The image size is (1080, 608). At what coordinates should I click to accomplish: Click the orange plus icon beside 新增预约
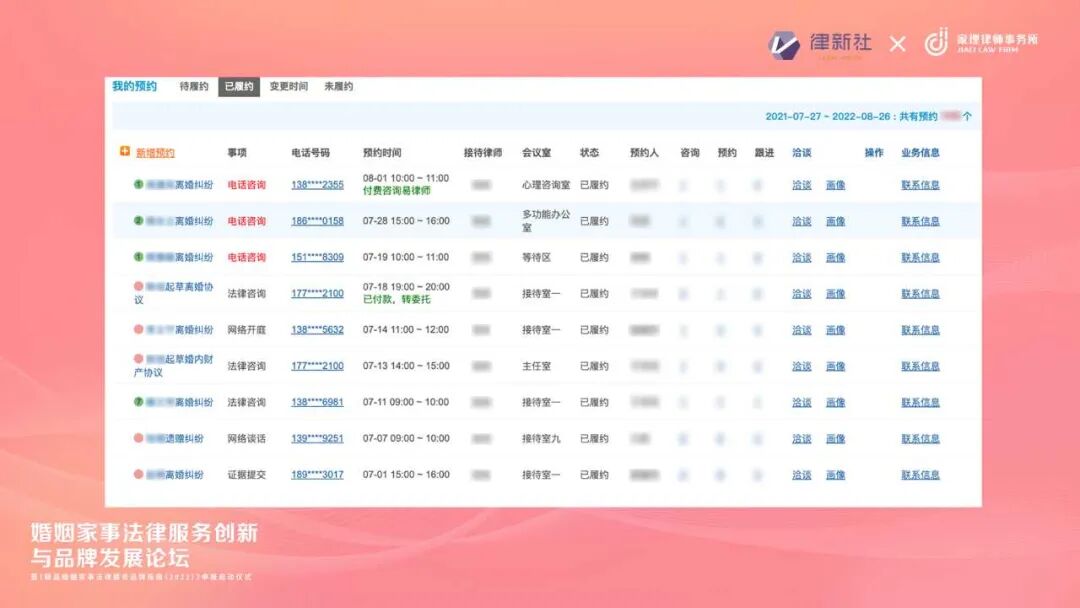tap(123, 151)
